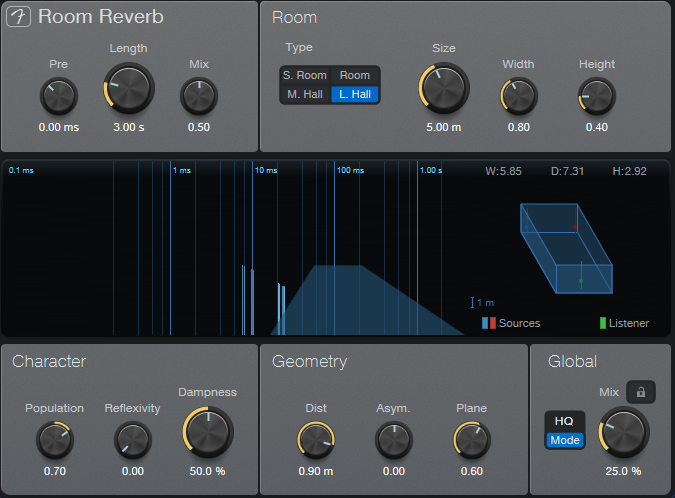The height and width of the screenshot is (498, 675).
Task: Toggle the HQ Mode button
Action: pyautogui.click(x=564, y=430)
